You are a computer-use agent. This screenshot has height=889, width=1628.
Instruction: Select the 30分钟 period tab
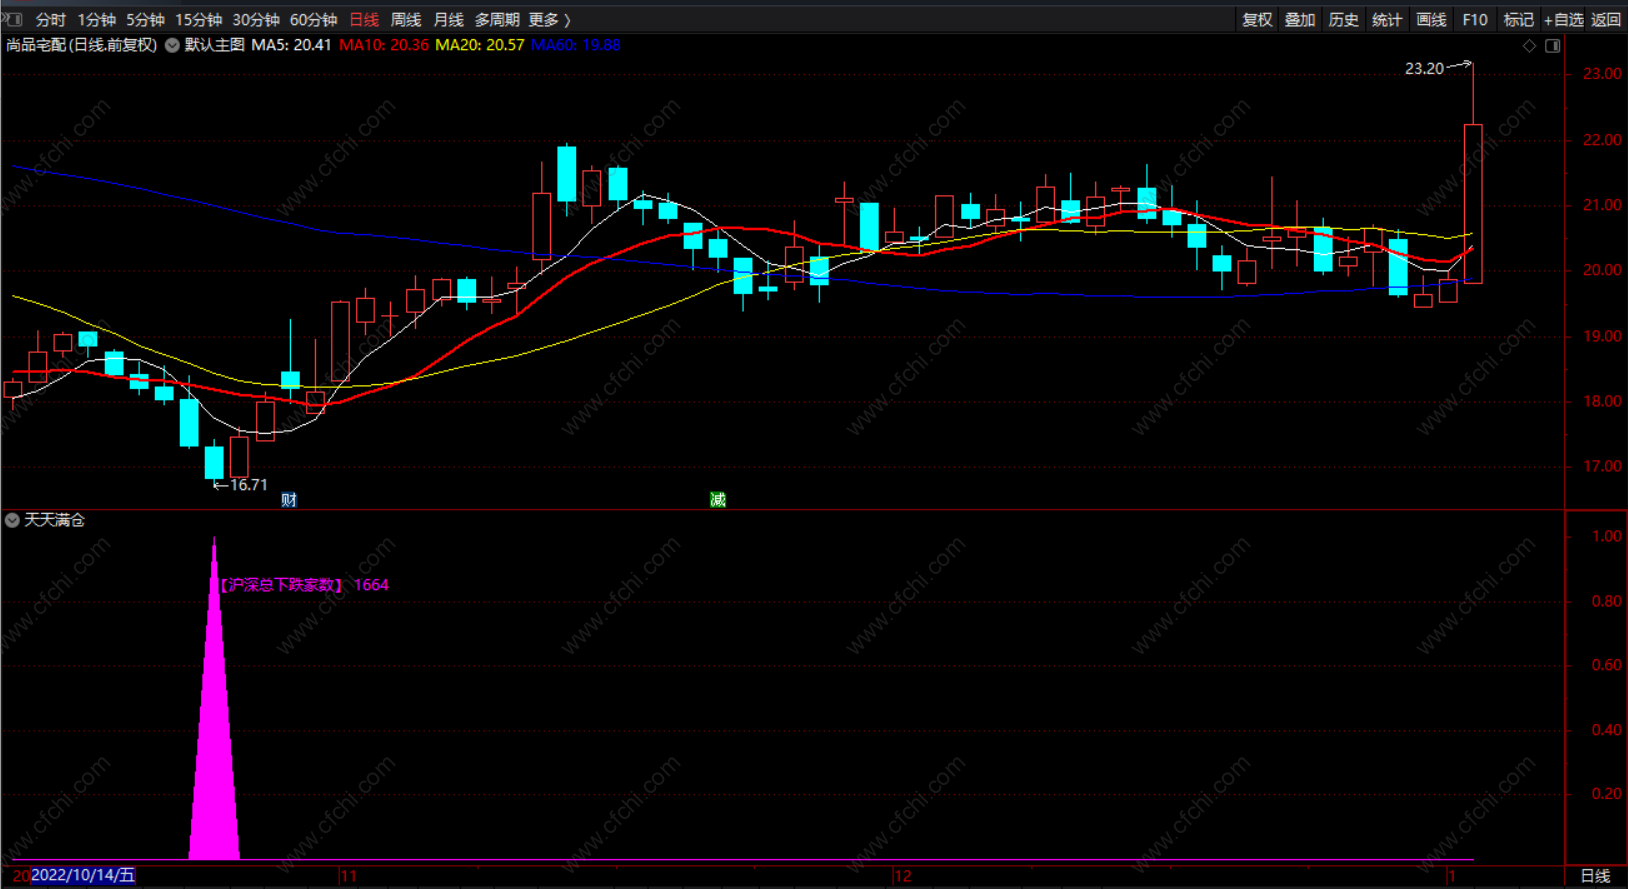click(256, 20)
